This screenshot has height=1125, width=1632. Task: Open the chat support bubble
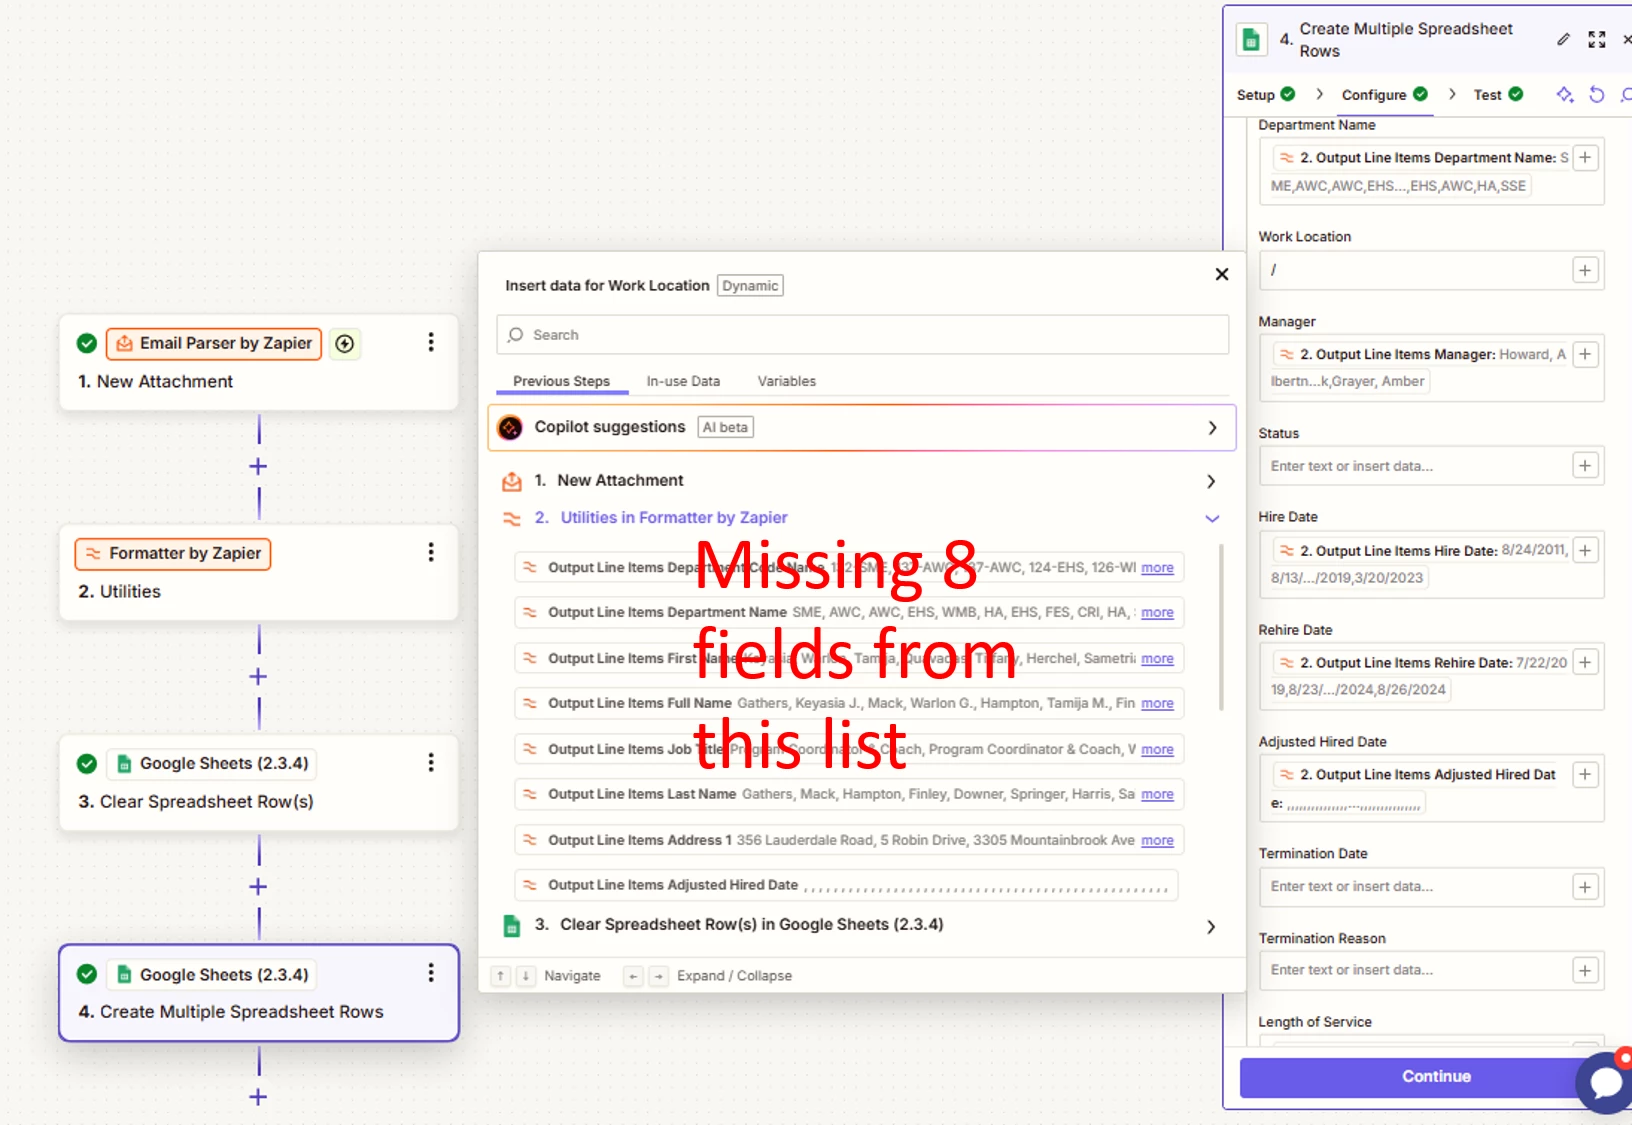coord(1606,1082)
